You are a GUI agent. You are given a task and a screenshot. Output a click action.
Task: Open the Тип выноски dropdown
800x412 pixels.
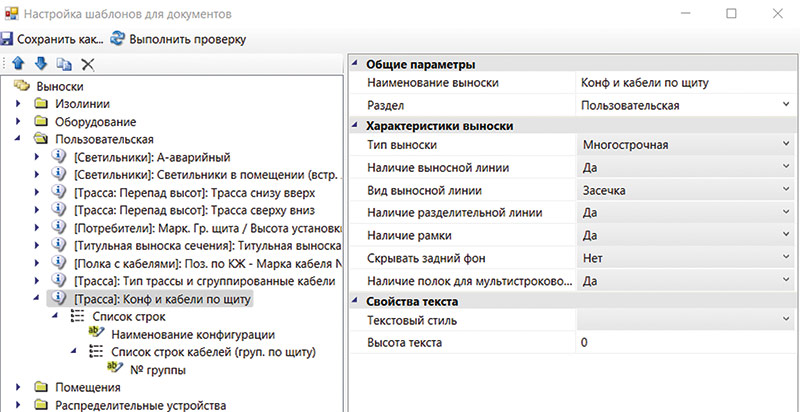point(785,146)
